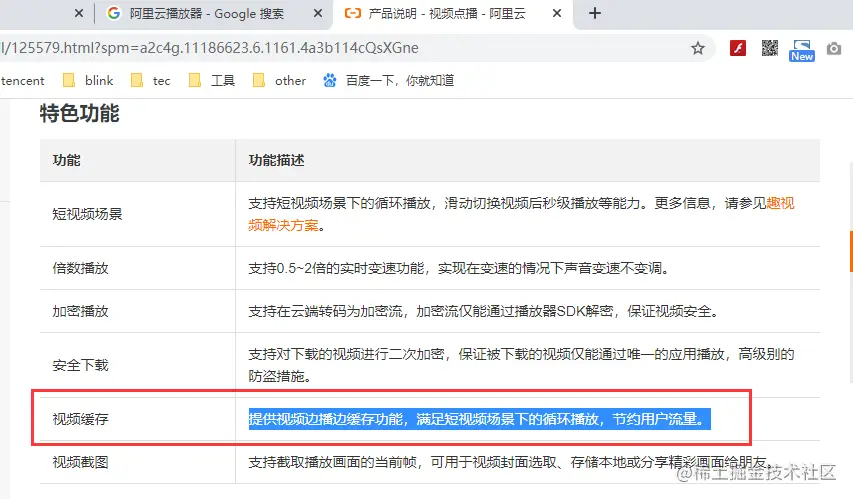The width and height of the screenshot is (853, 499).
Task: Open the Flash extension icon
Action: pyautogui.click(x=738, y=48)
